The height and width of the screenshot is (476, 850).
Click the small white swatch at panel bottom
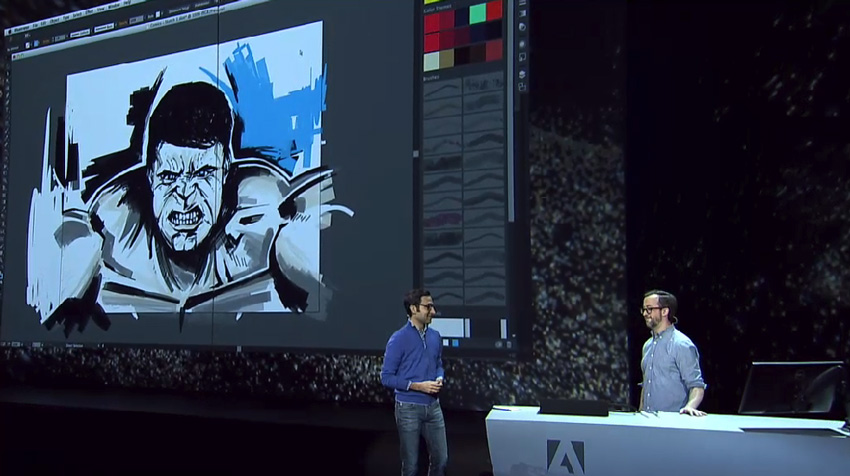(x=446, y=343)
